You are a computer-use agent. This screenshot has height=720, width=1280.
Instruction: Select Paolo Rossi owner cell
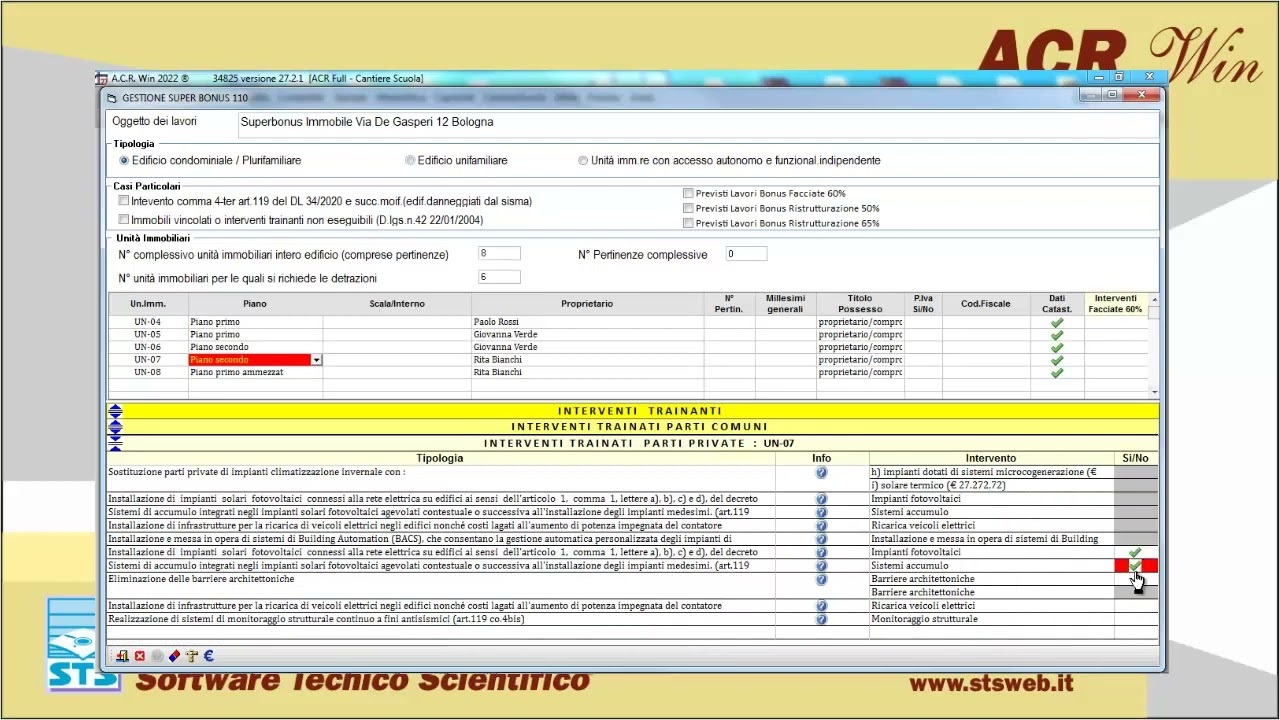(x=587, y=322)
